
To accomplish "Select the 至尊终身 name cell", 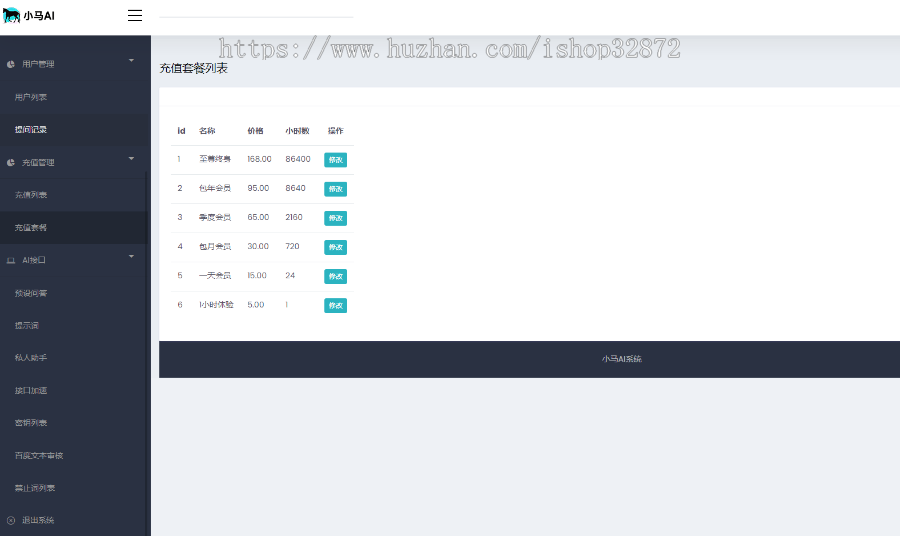I will pyautogui.click(x=215, y=159).
